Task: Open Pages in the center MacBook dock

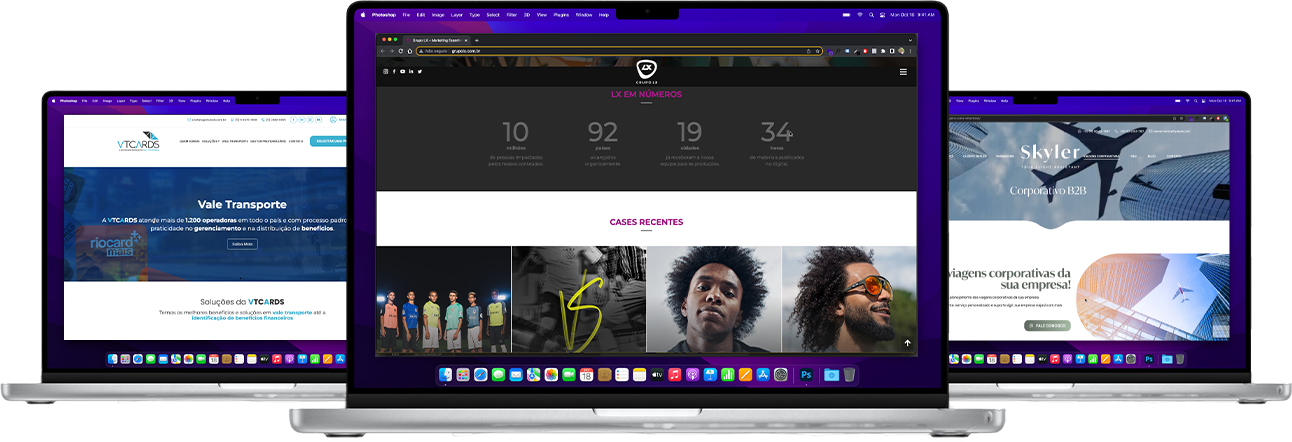Action: coord(746,375)
